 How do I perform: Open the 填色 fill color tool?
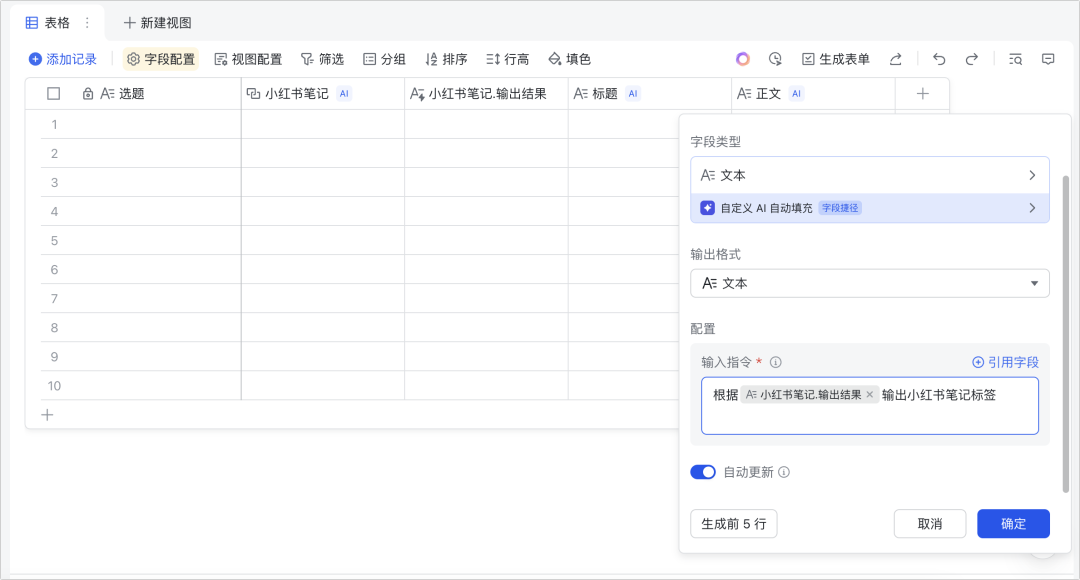(570, 59)
